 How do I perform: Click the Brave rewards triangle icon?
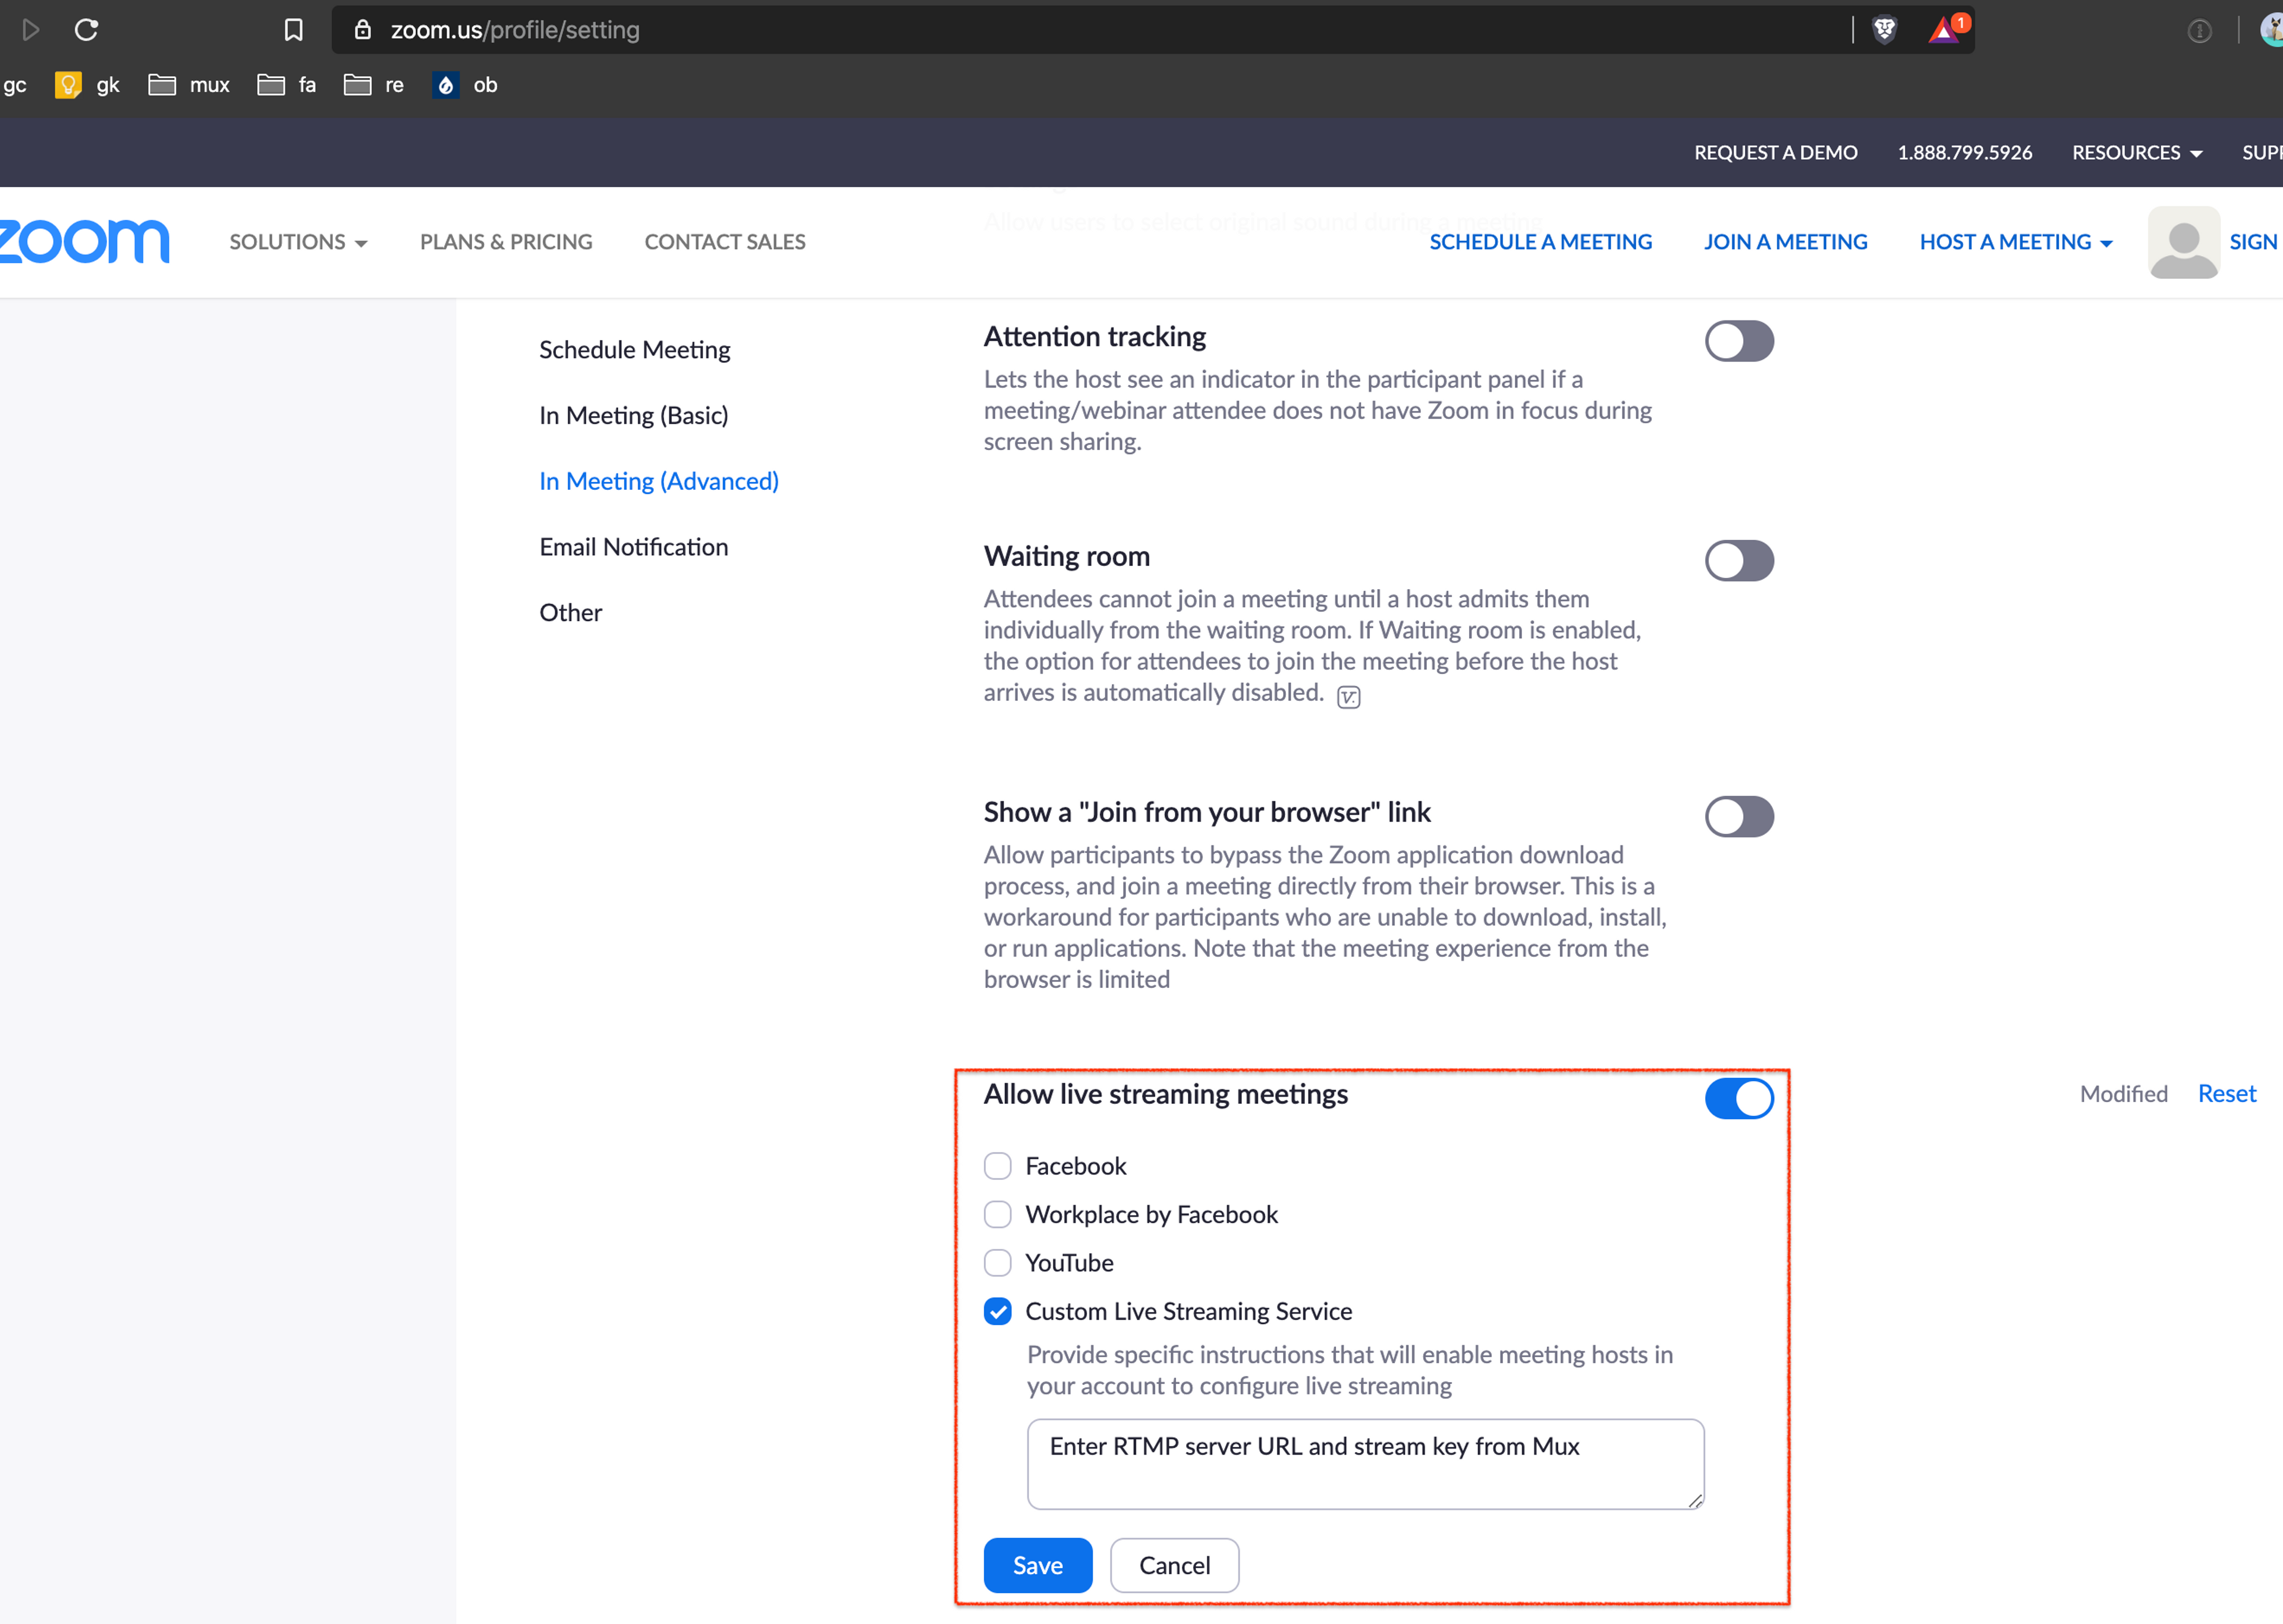1943,30
